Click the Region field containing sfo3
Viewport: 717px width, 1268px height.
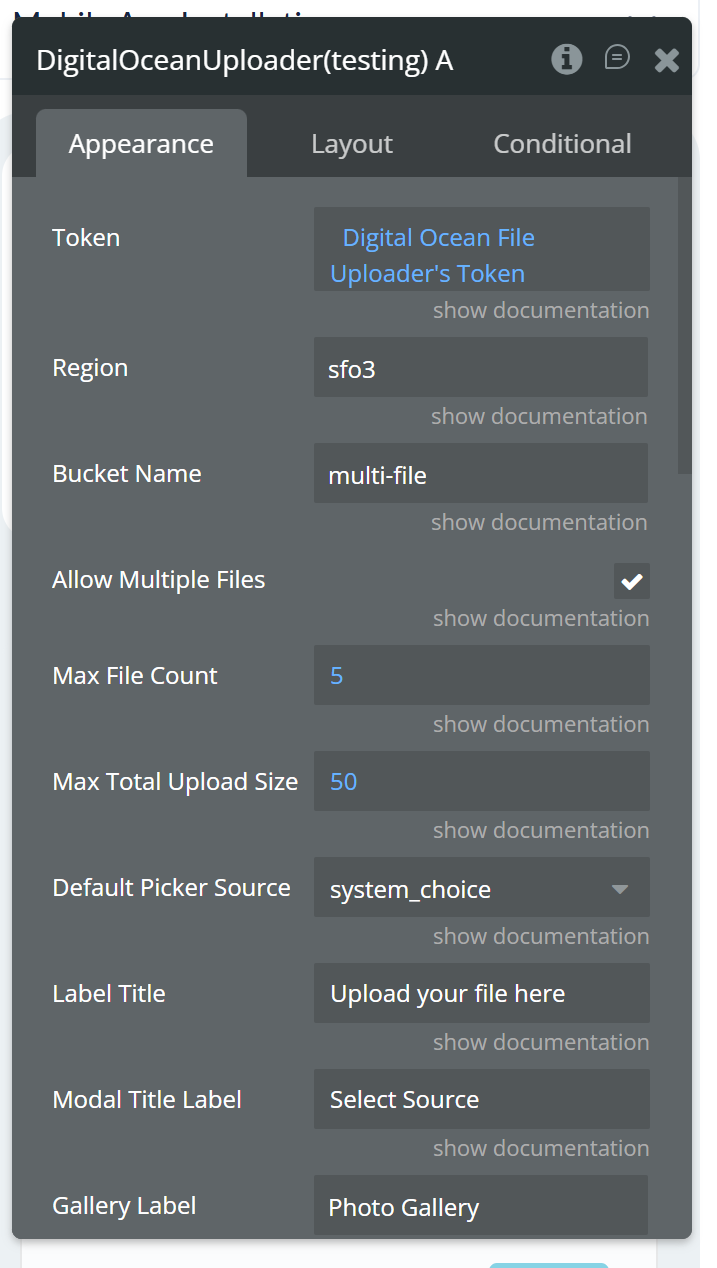(481, 367)
